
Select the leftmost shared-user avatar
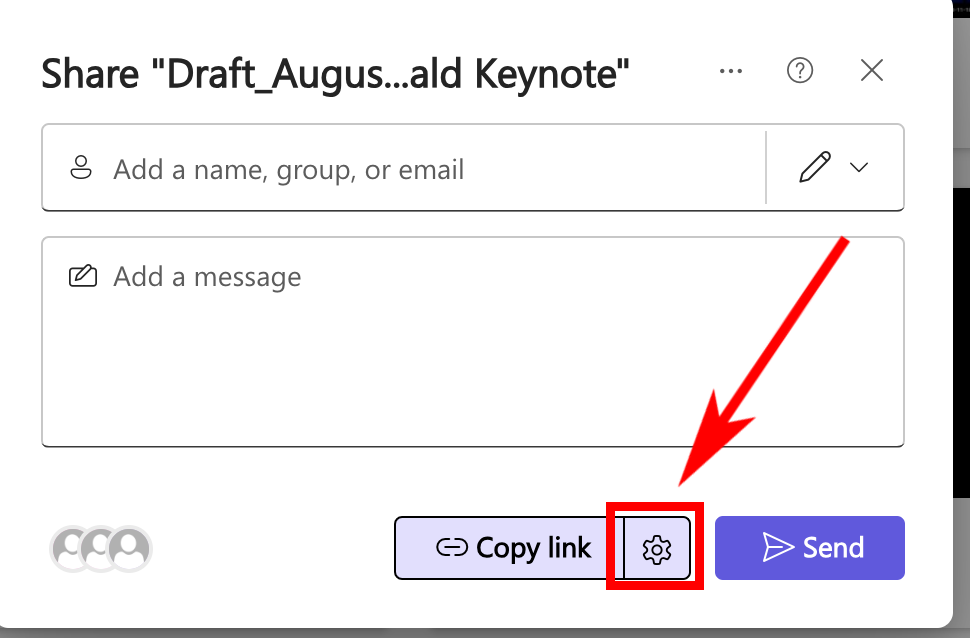tap(71, 548)
